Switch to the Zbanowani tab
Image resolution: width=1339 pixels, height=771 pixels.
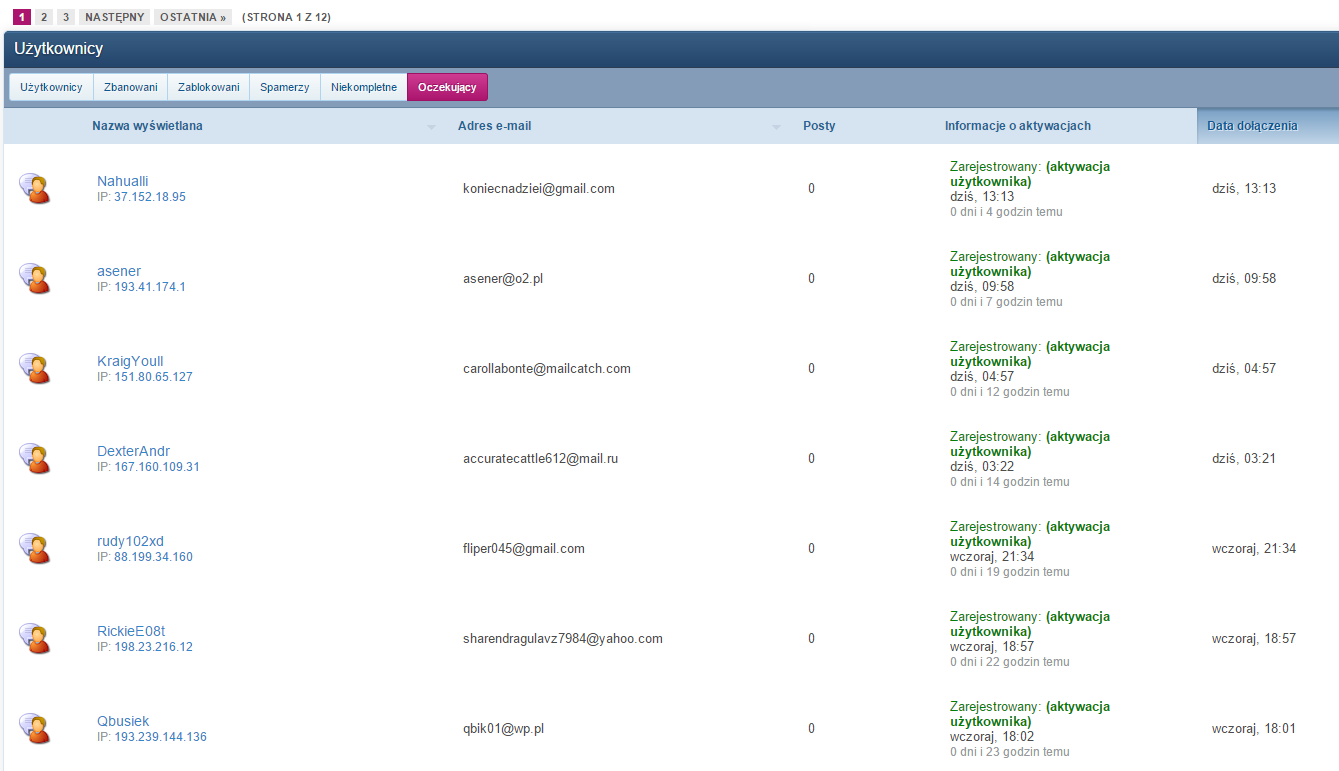(130, 87)
